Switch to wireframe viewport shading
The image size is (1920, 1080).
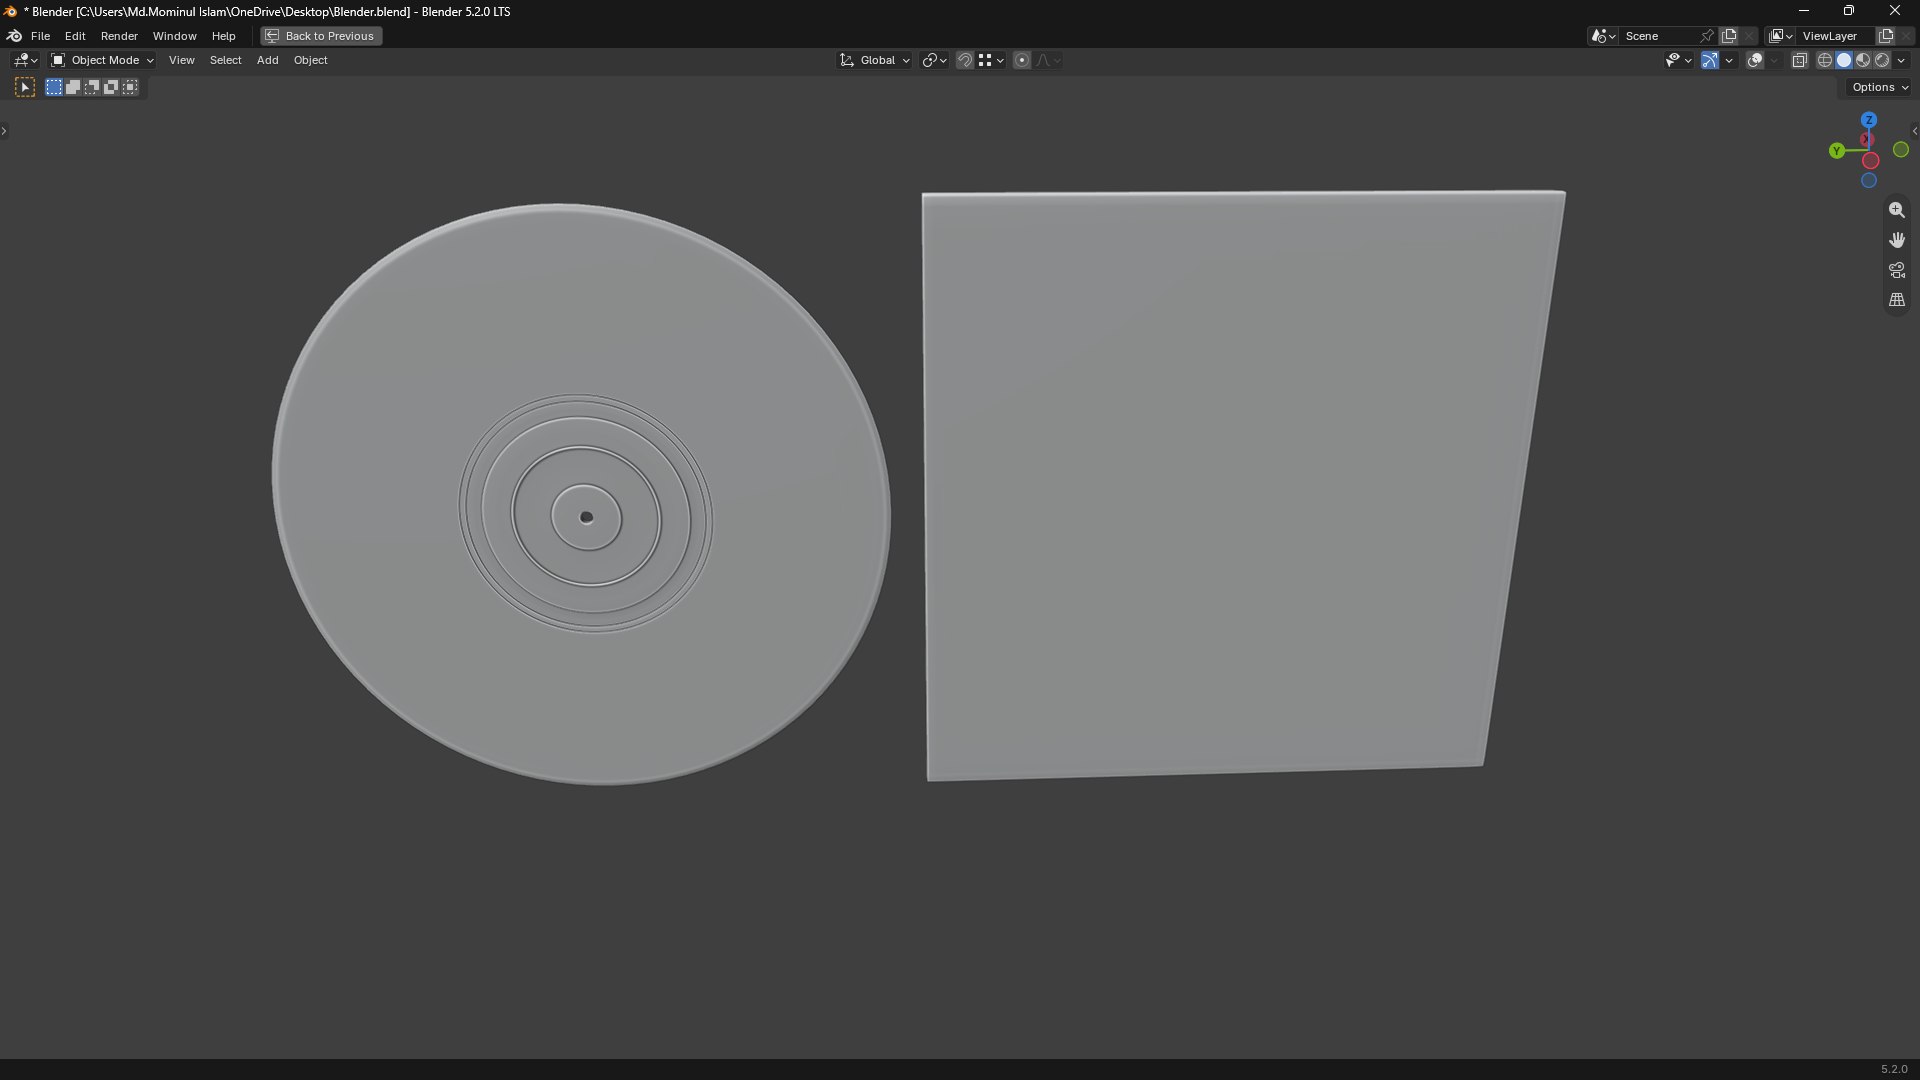[1824, 60]
